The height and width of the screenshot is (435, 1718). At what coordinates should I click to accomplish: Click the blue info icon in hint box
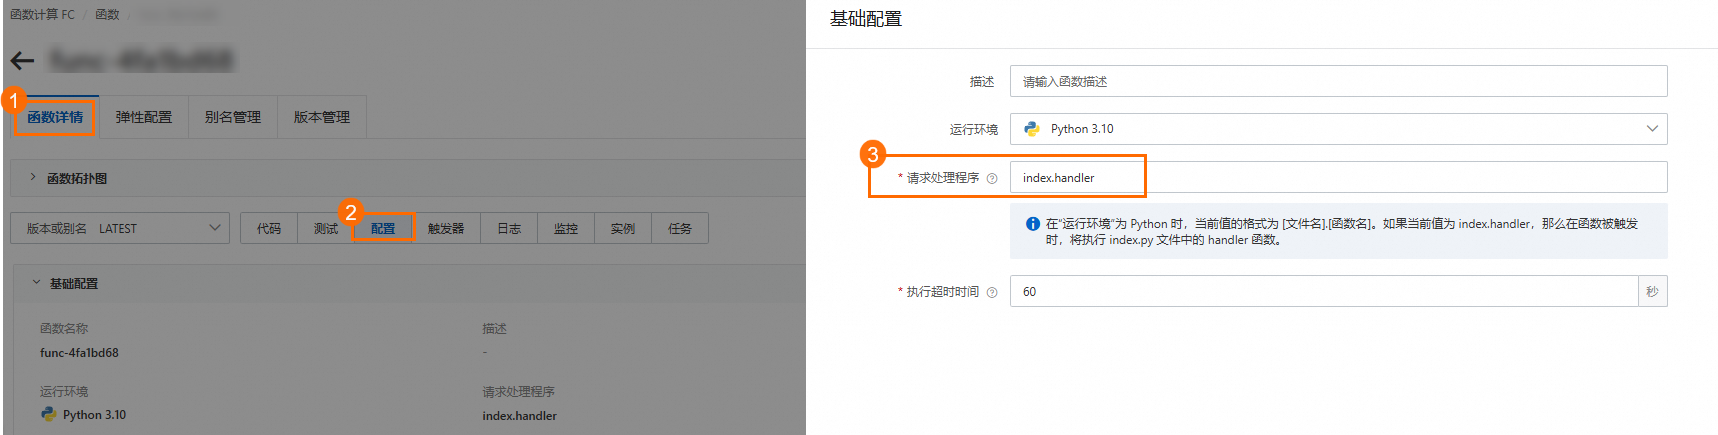1033,224
